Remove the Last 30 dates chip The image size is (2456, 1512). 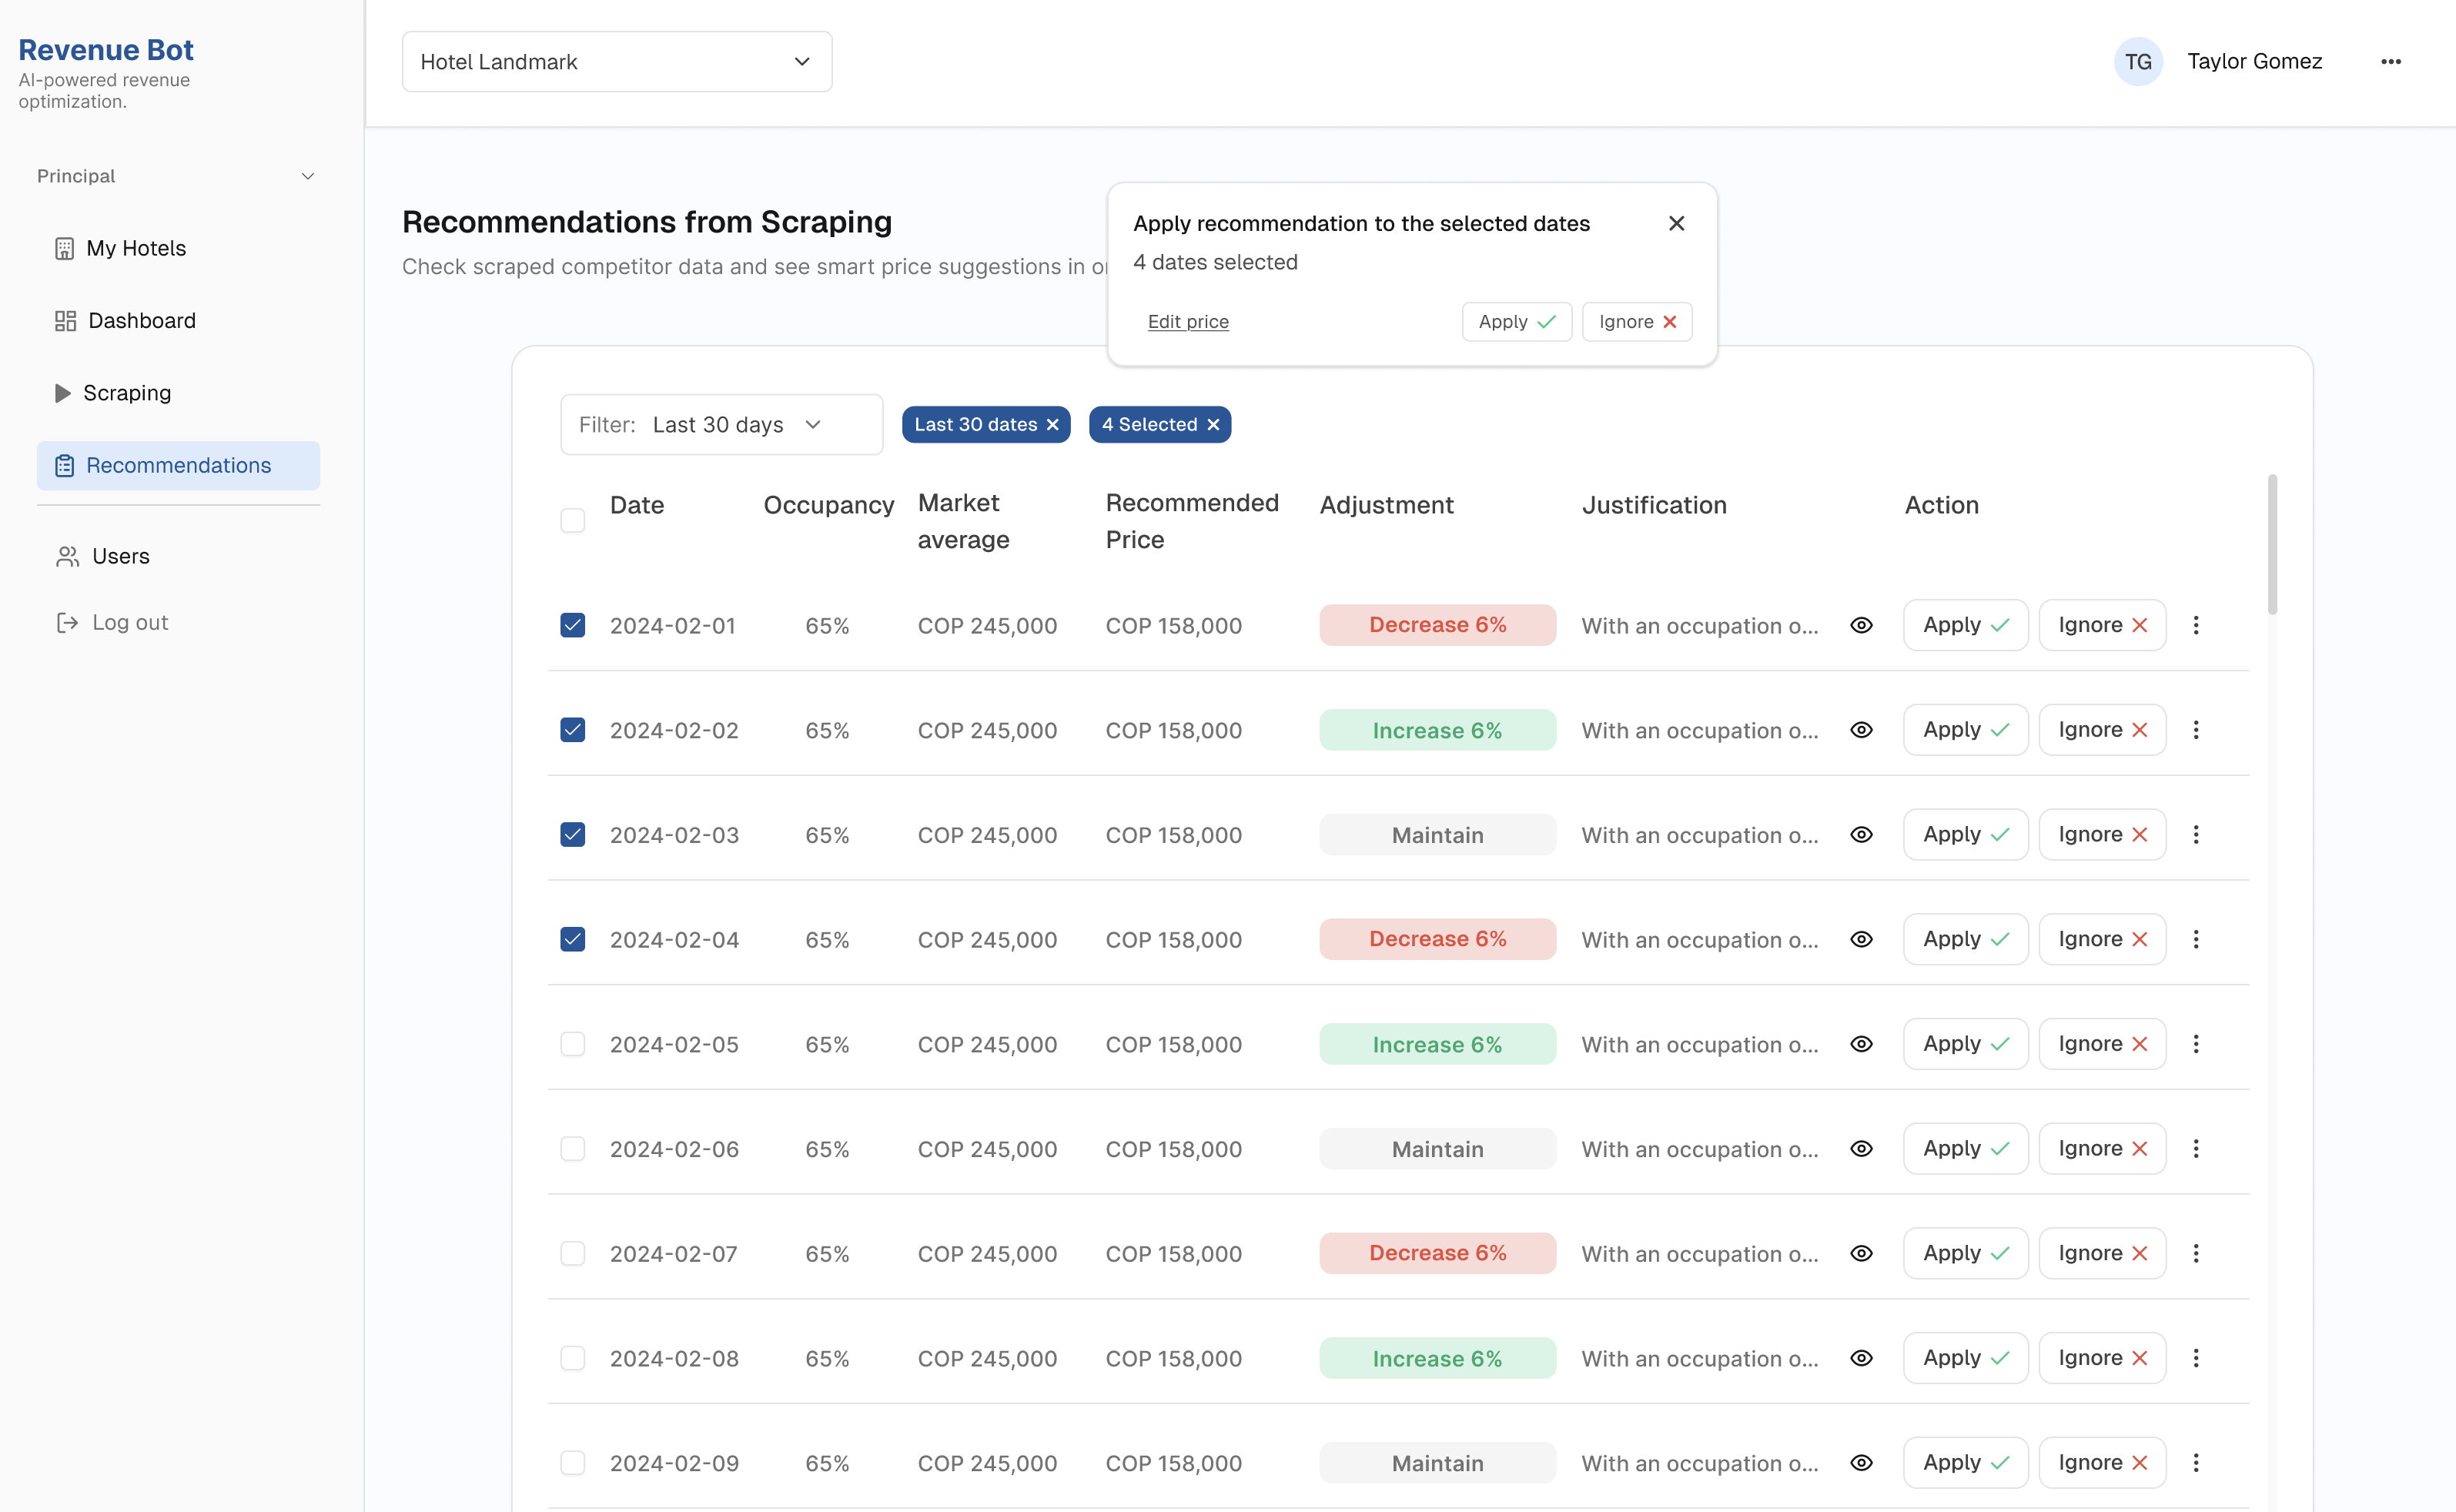pos(1052,425)
